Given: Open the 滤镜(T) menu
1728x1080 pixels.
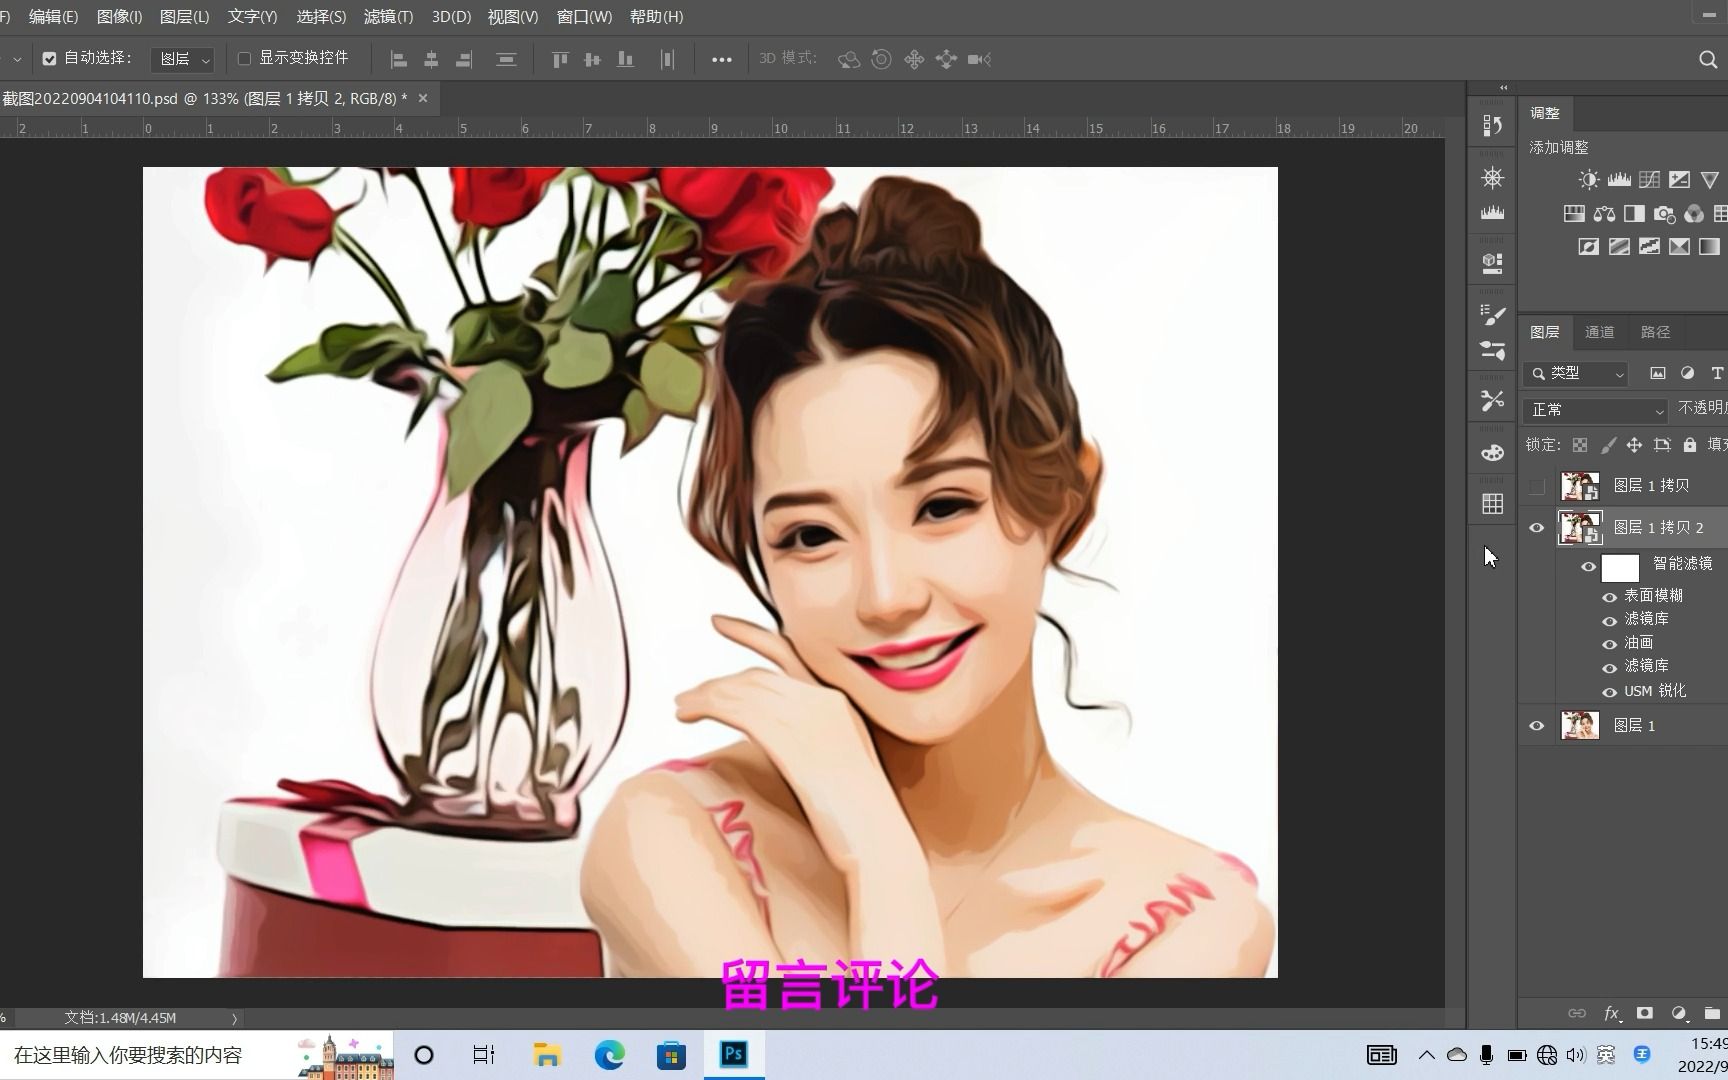Looking at the screenshot, I should pos(388,17).
